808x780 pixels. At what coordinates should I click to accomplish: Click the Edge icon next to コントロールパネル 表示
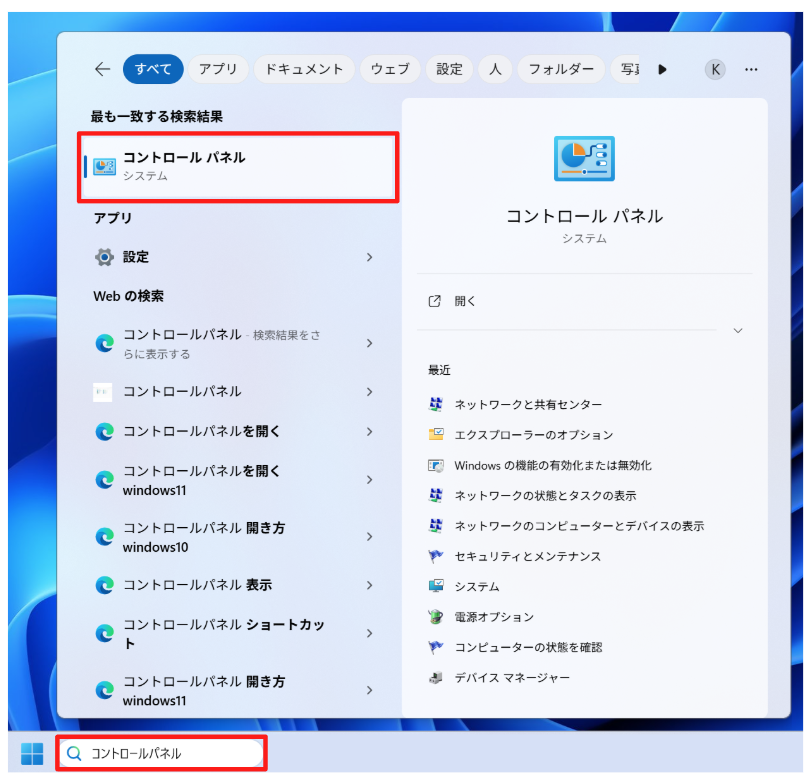click(105, 585)
